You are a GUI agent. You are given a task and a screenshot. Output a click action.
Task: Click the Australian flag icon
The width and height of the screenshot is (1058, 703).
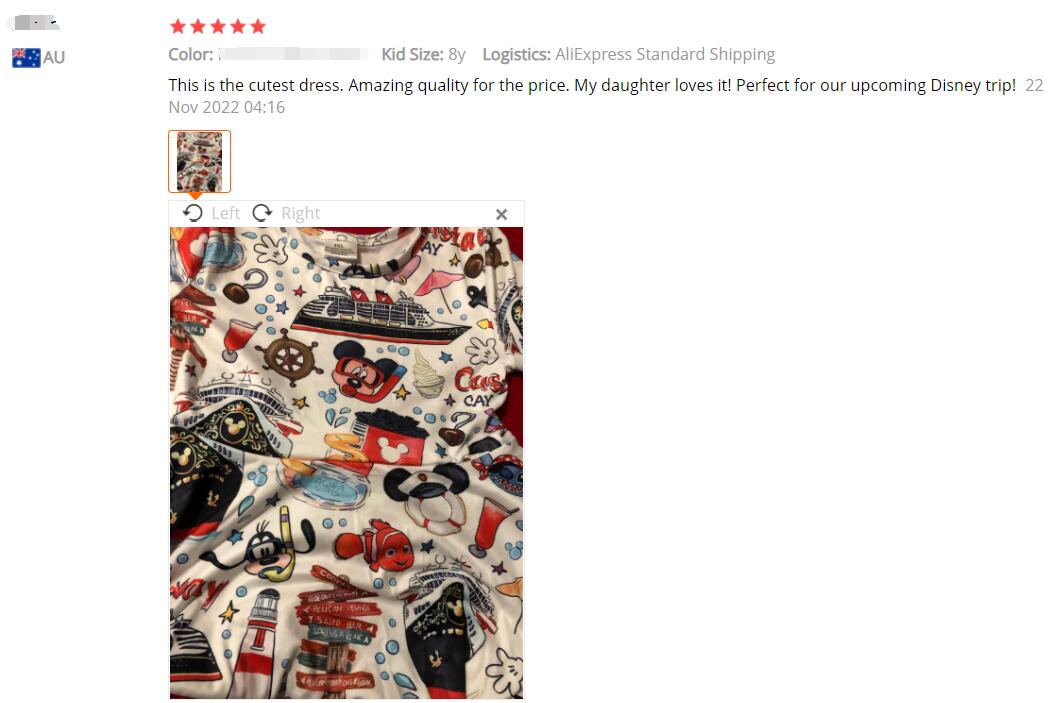[26, 58]
